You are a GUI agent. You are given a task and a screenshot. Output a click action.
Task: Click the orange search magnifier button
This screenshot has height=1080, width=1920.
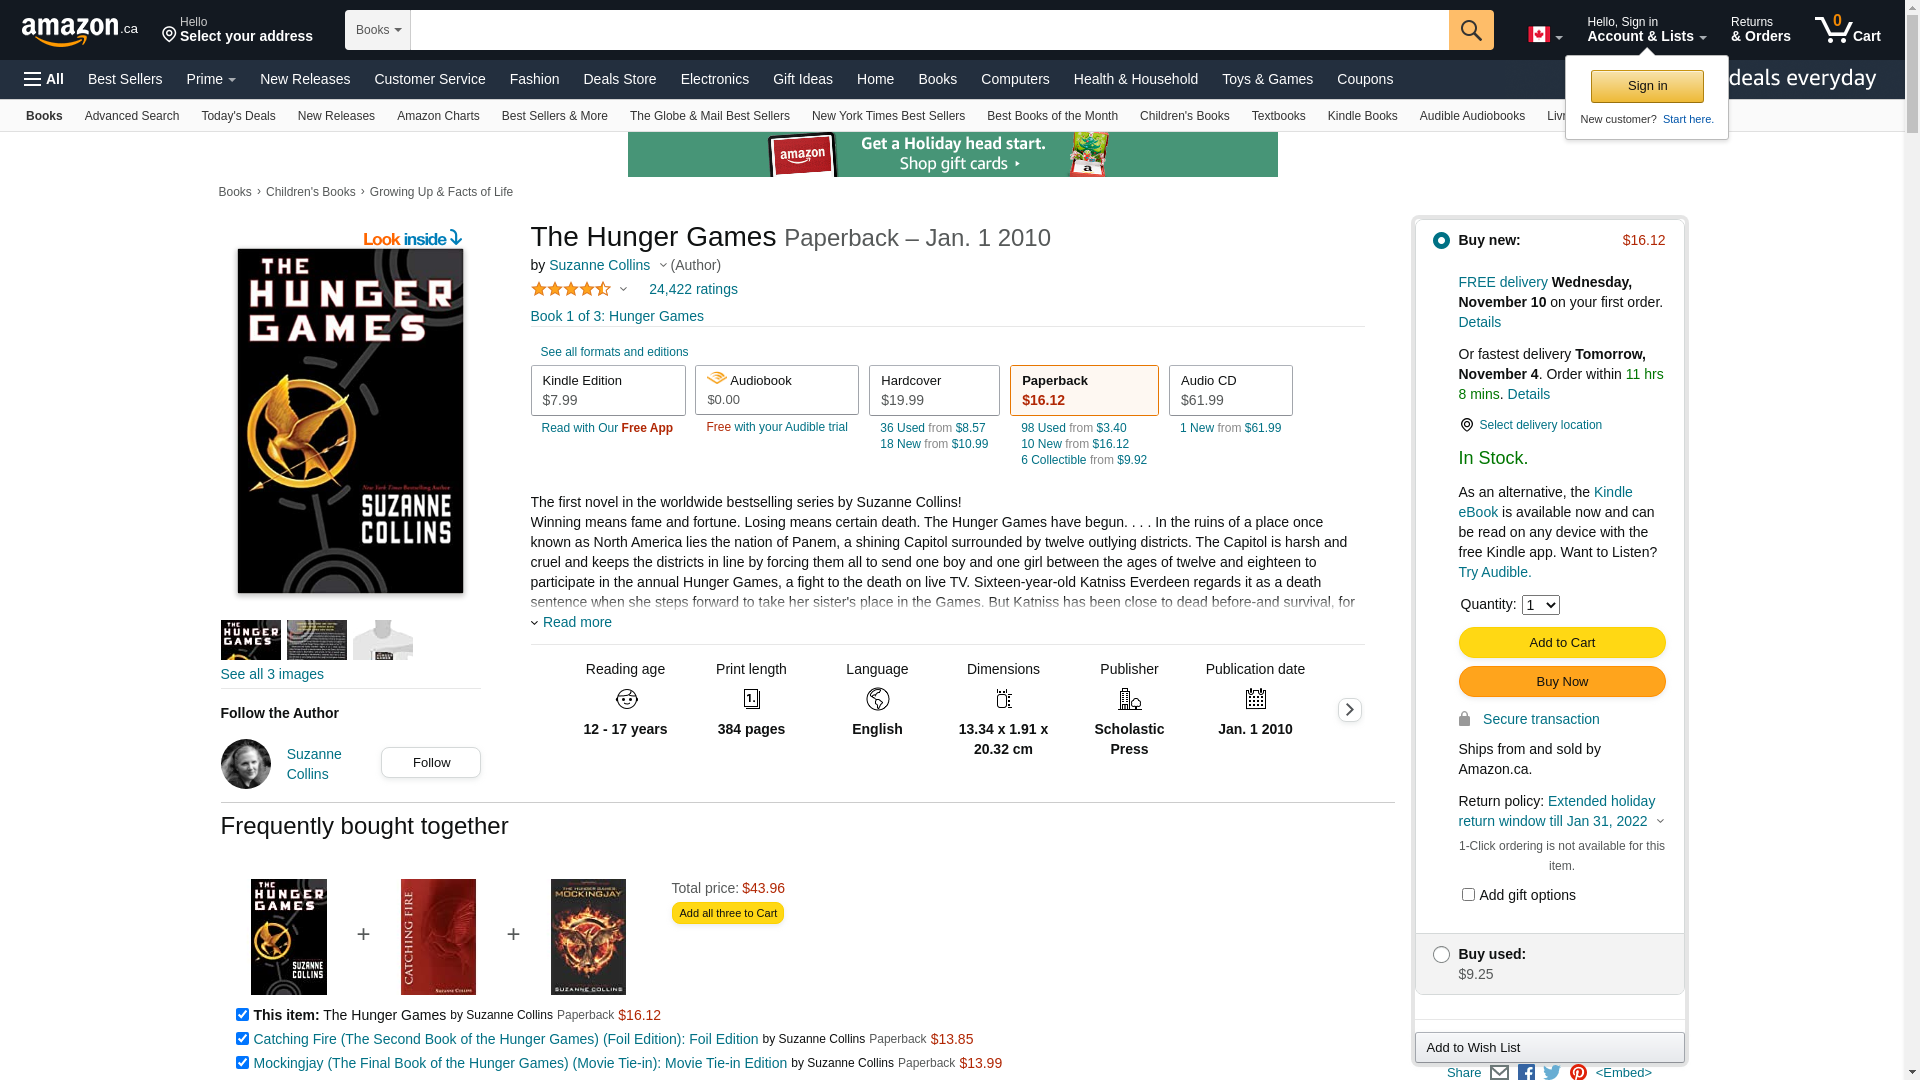tap(1471, 30)
